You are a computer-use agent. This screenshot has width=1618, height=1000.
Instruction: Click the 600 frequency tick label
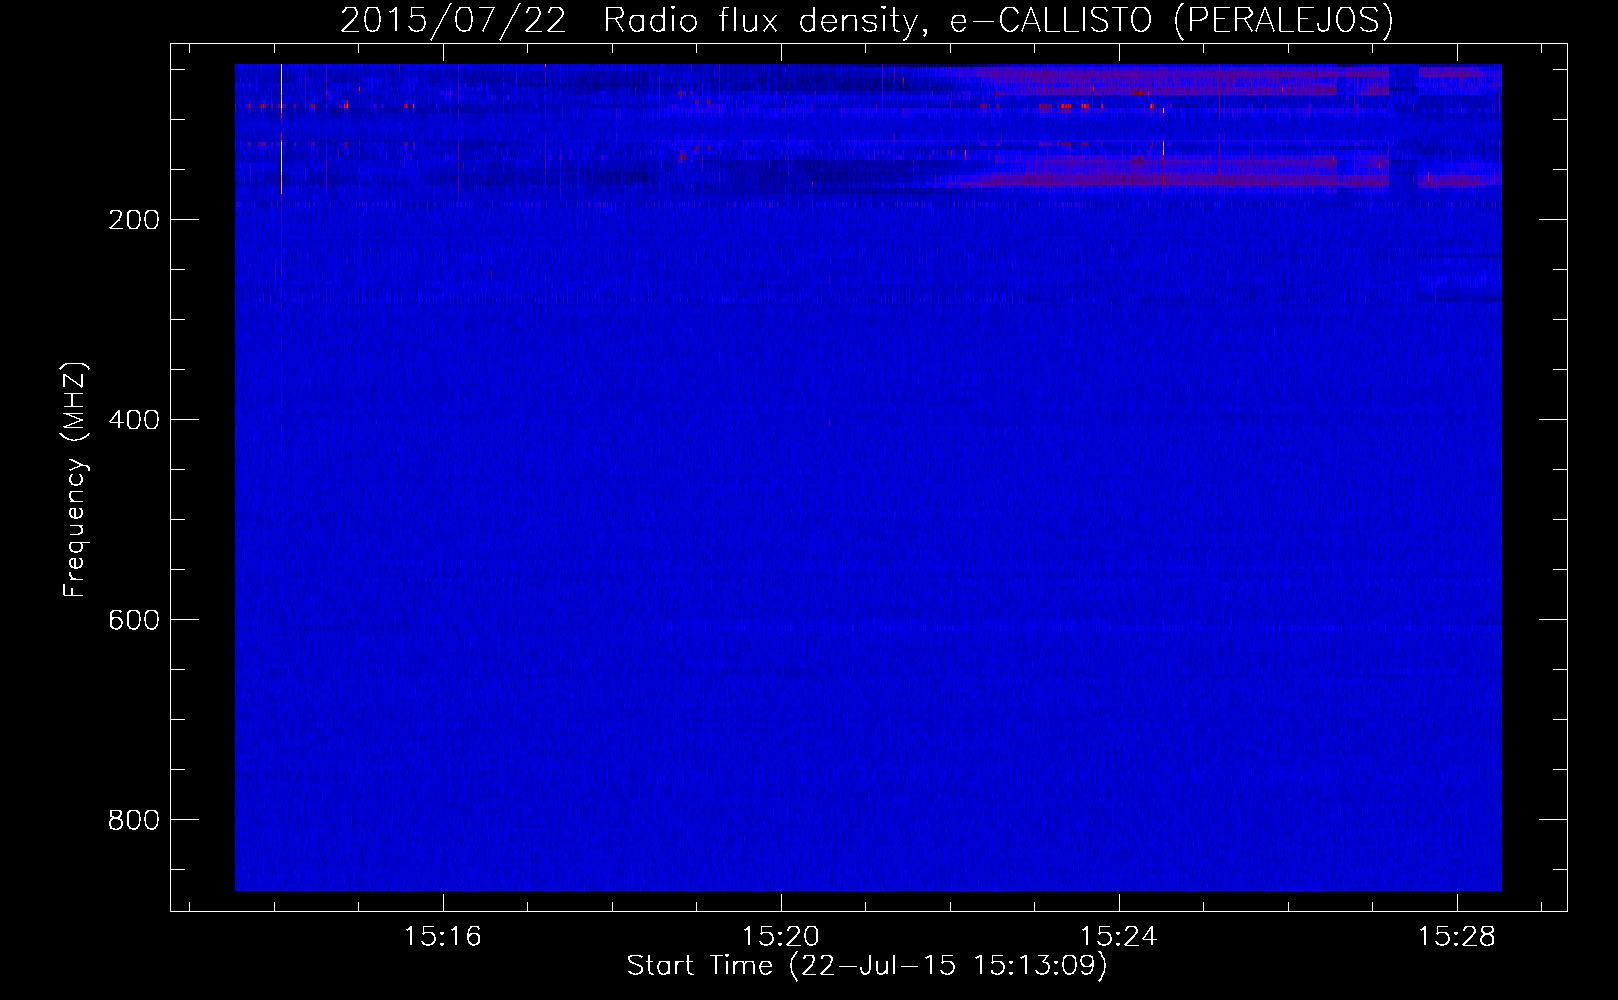pyautogui.click(x=134, y=620)
